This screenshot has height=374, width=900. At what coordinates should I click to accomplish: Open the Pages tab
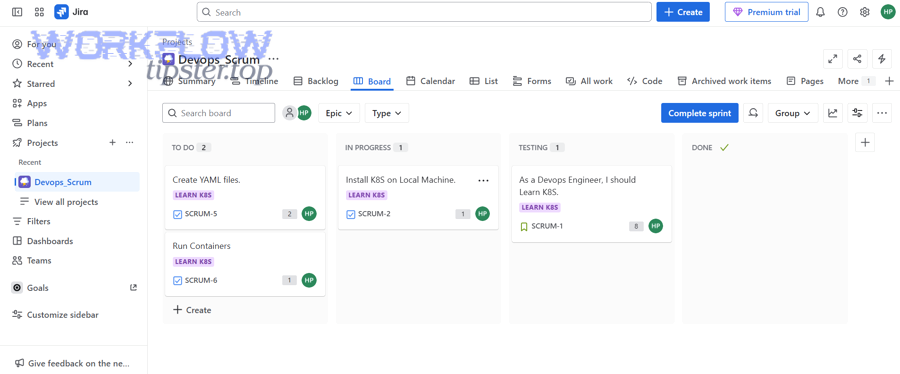(x=805, y=81)
